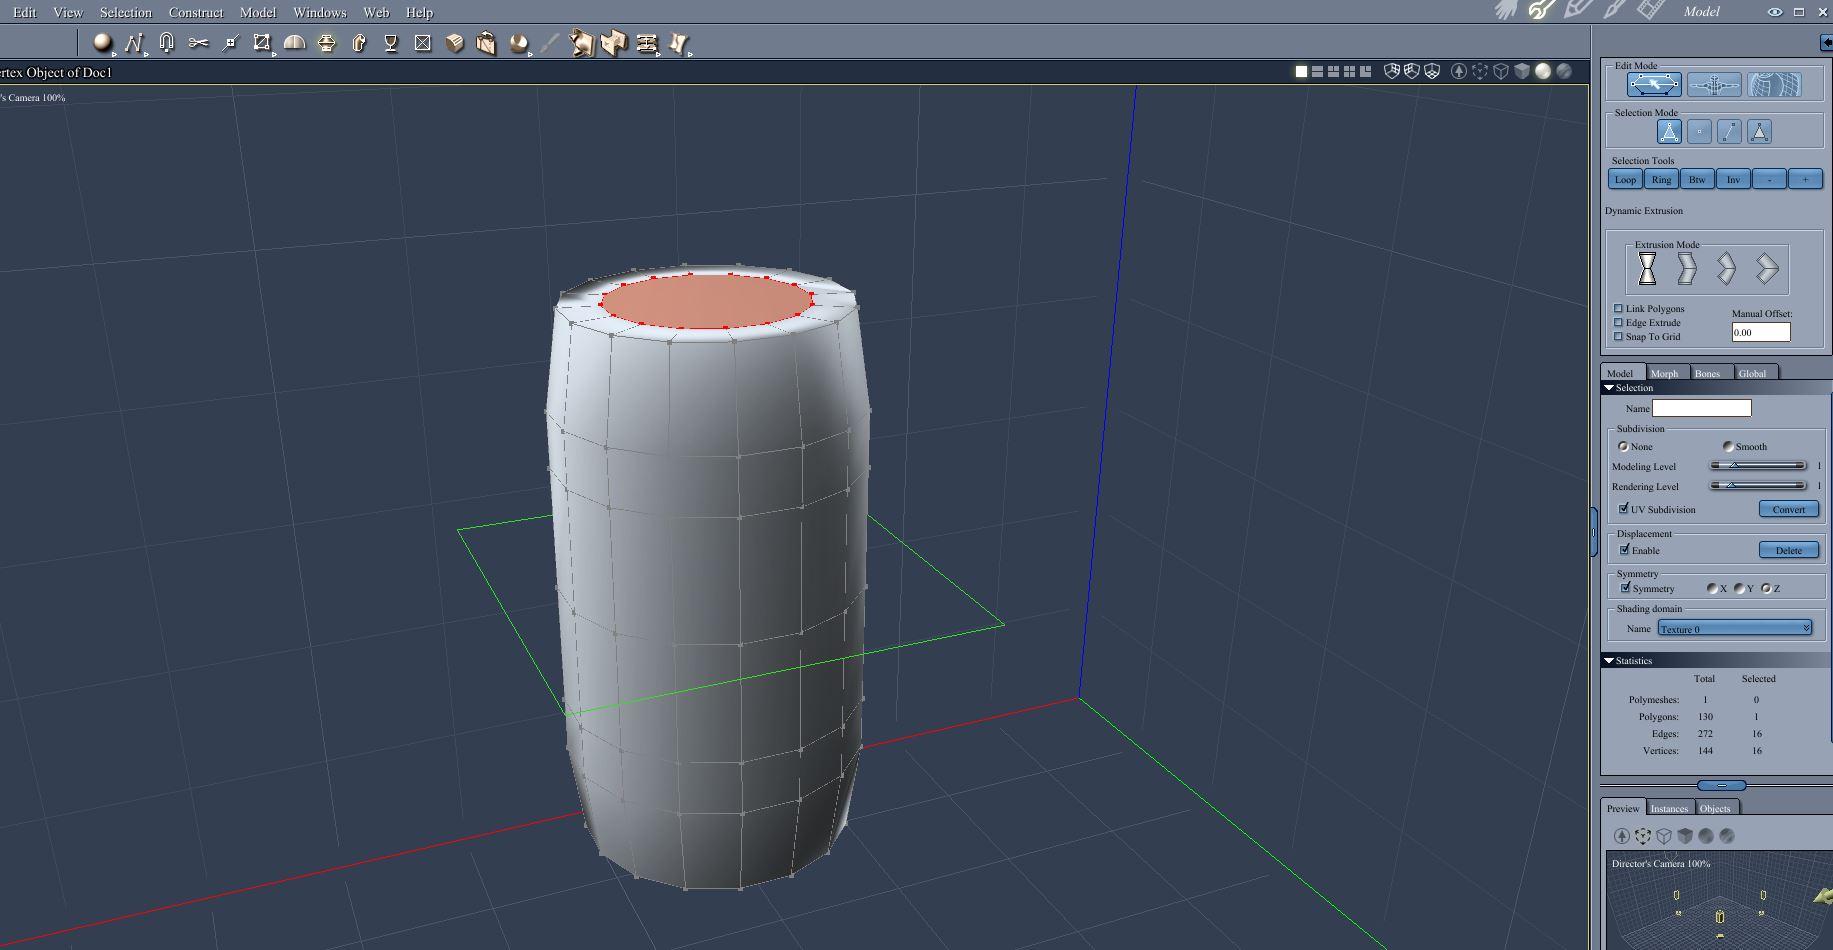Select shaded sphere display mode

[x=1543, y=71]
